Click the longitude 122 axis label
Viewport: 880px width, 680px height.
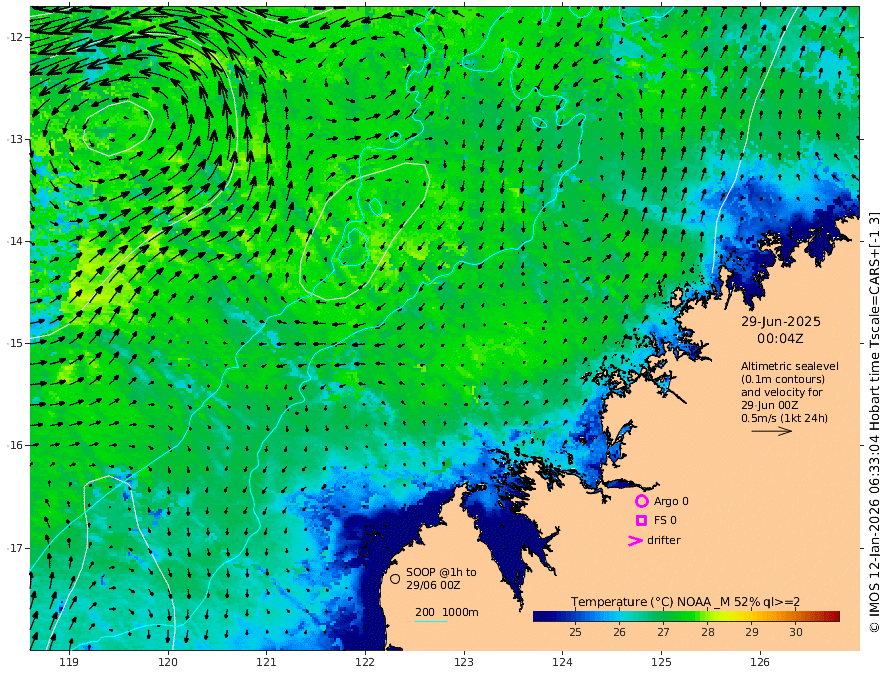click(365, 663)
